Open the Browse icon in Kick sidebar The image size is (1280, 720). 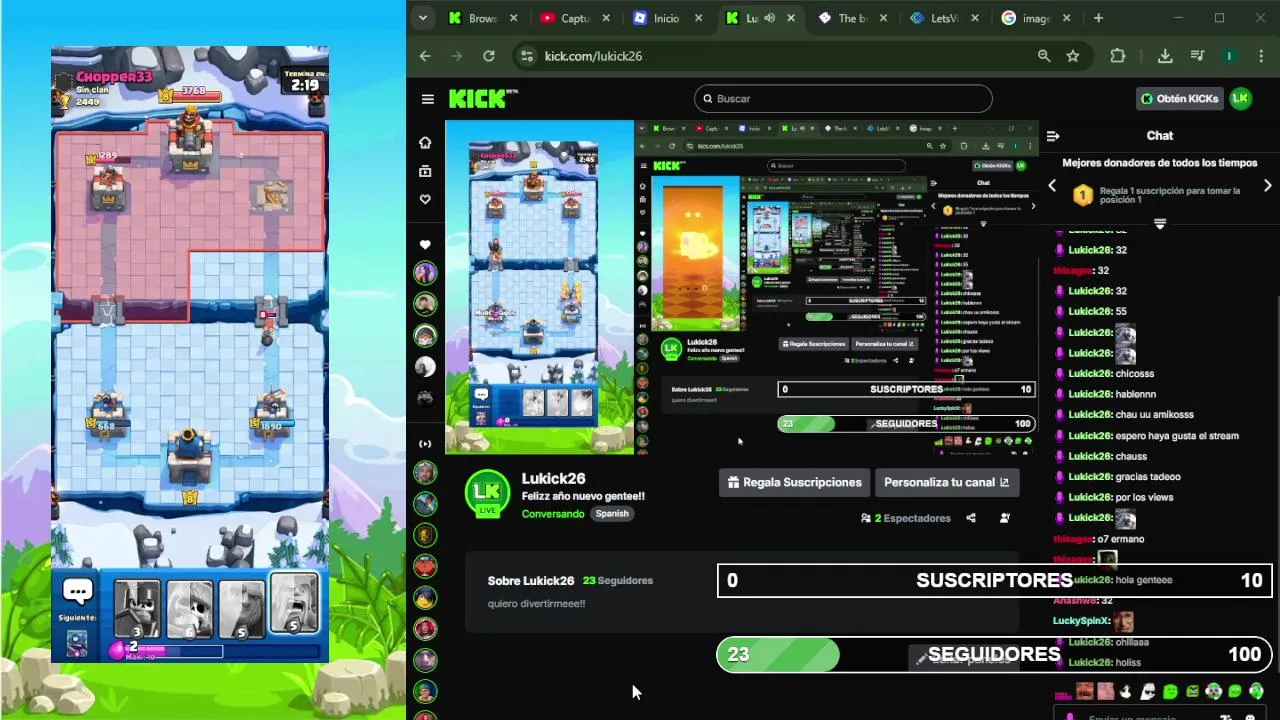coord(425,171)
